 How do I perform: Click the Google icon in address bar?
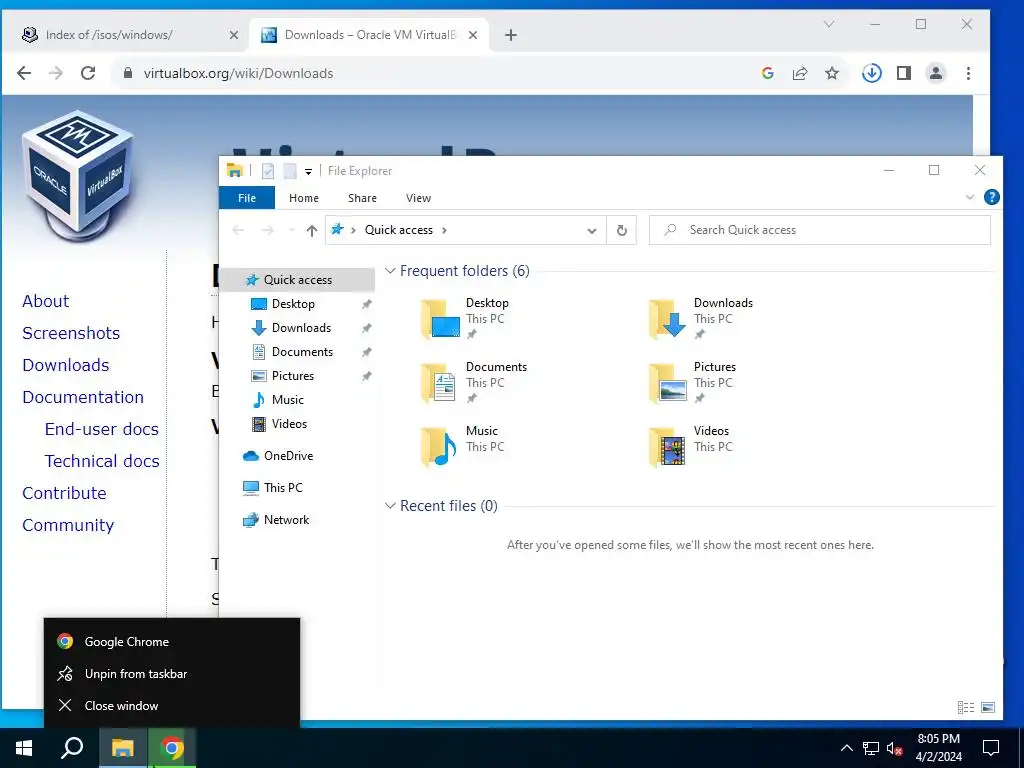pos(768,73)
